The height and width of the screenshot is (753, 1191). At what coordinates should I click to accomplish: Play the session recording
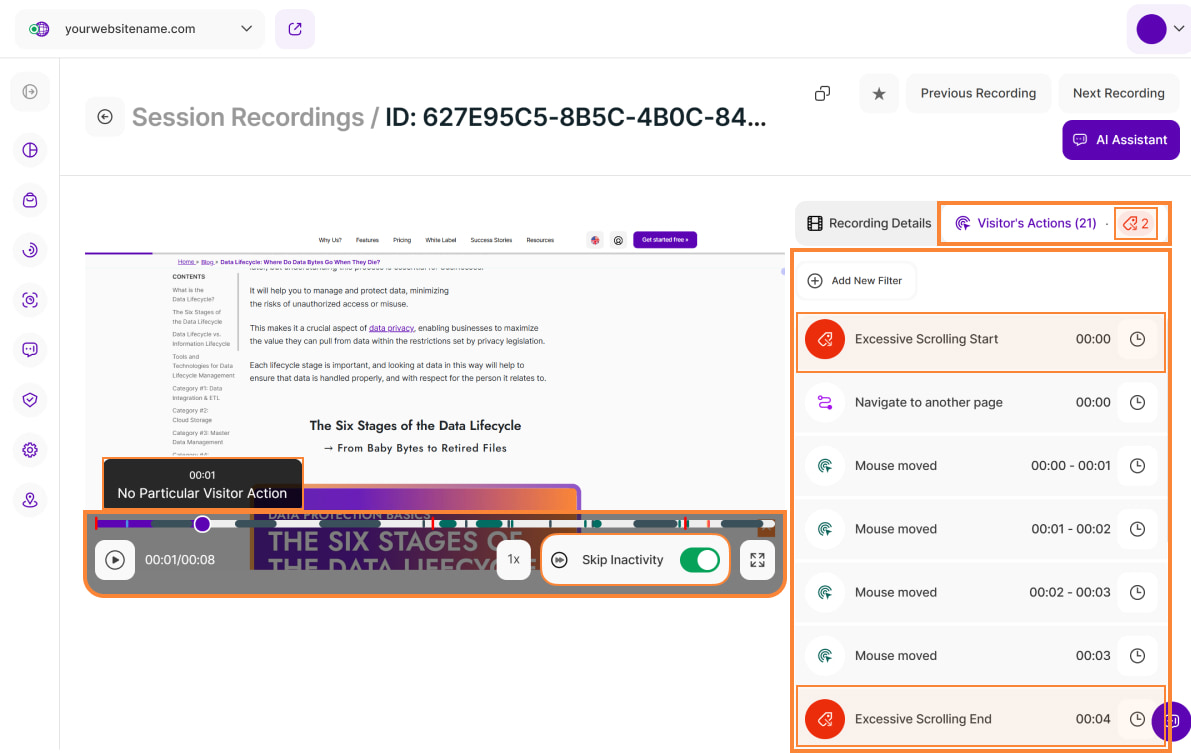115,560
